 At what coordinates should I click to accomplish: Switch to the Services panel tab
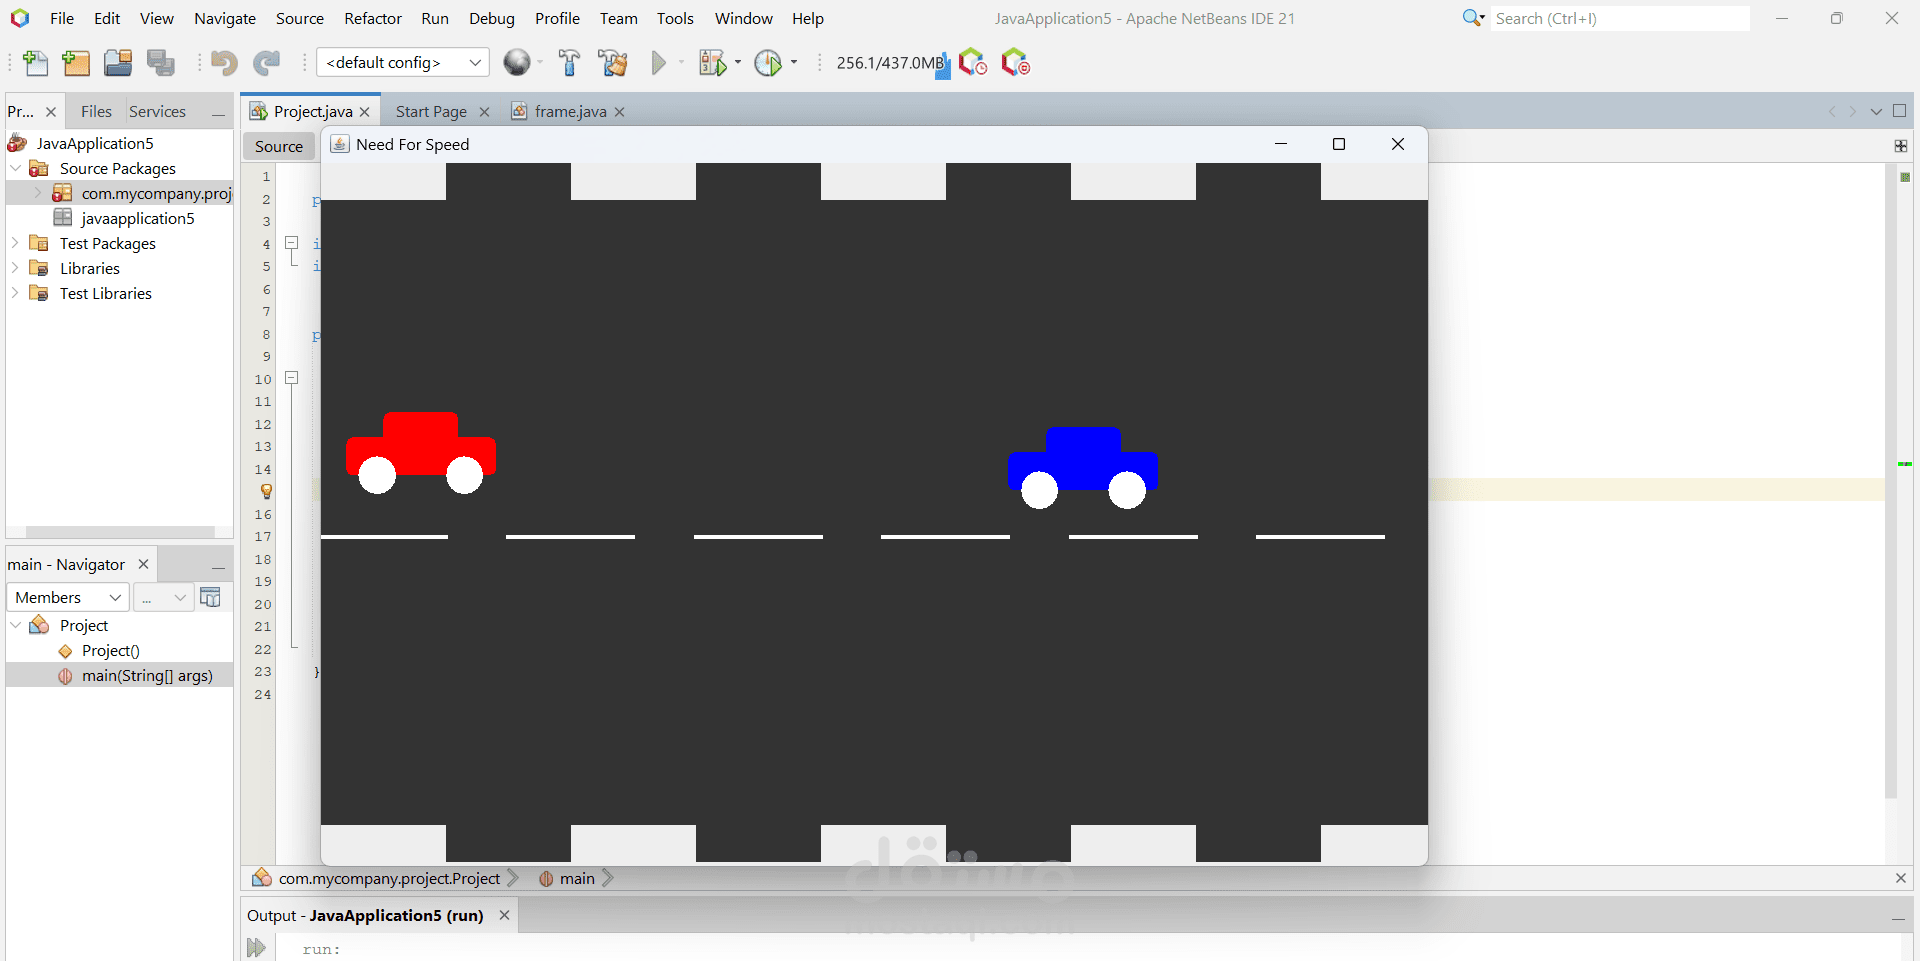pos(157,111)
